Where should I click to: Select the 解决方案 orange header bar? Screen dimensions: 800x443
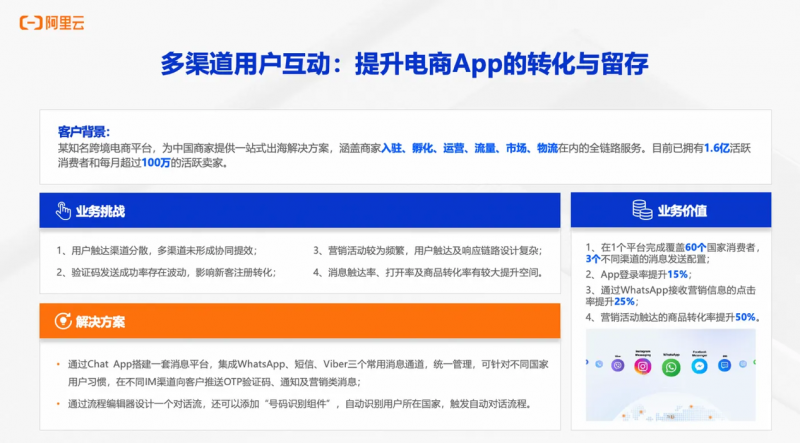299,321
